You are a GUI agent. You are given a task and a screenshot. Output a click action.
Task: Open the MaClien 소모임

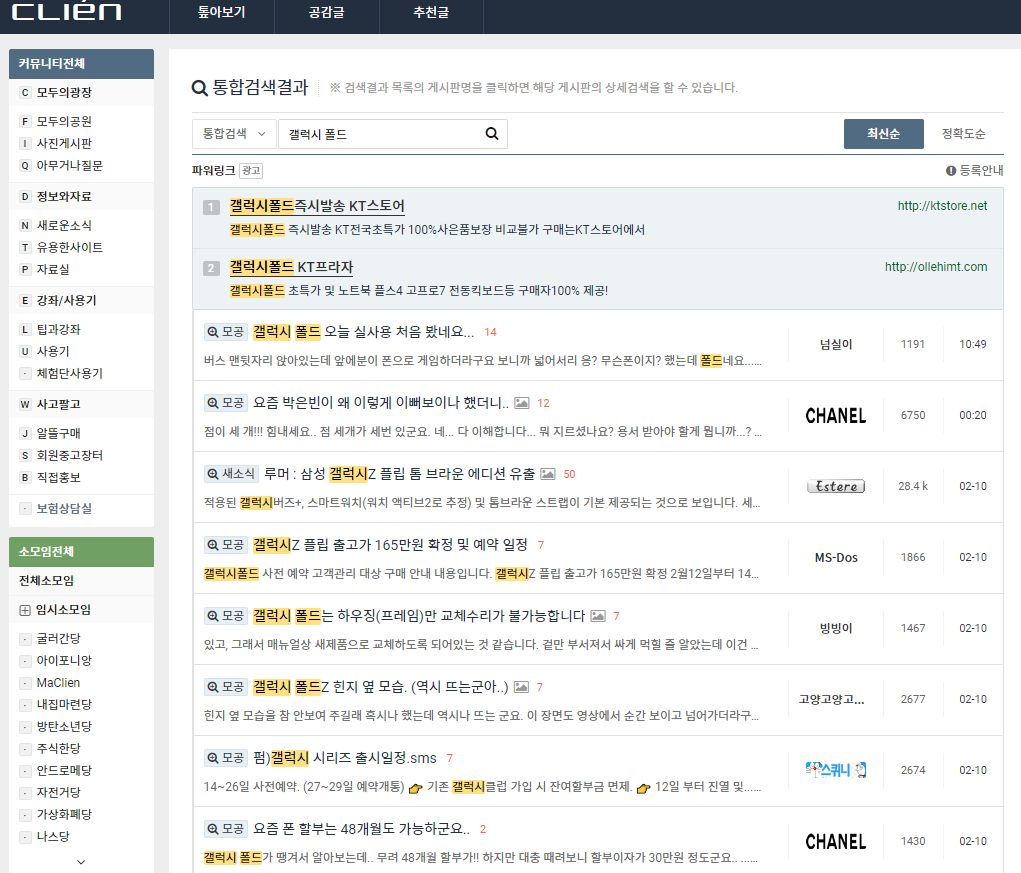coord(58,683)
